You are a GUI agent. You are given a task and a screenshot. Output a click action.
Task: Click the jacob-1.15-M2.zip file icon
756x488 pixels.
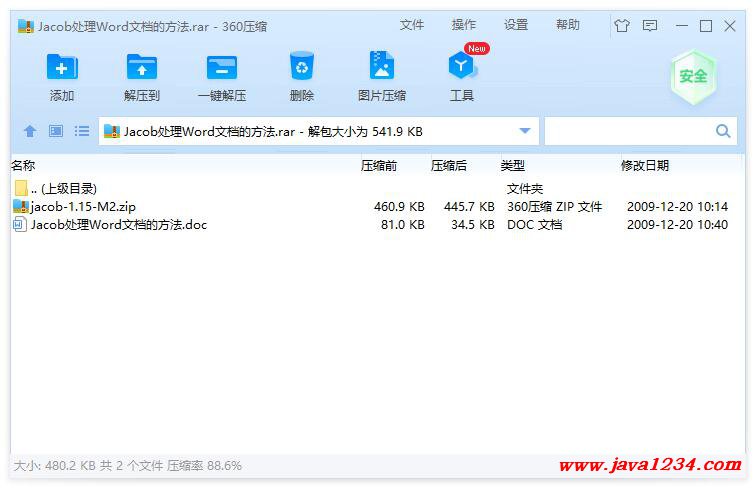click(x=21, y=206)
